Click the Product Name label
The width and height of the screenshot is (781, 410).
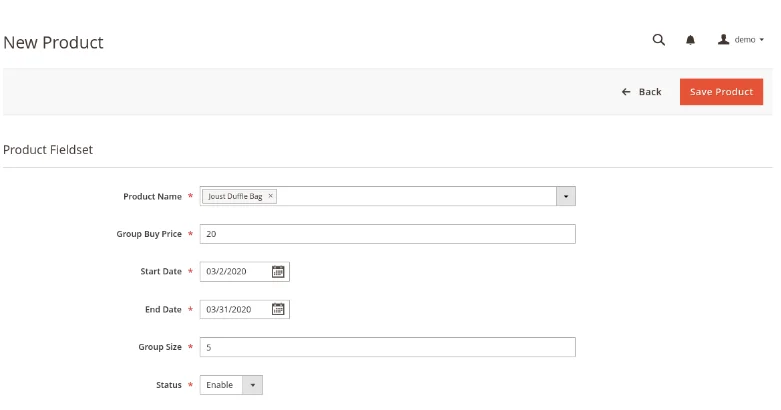(x=152, y=197)
